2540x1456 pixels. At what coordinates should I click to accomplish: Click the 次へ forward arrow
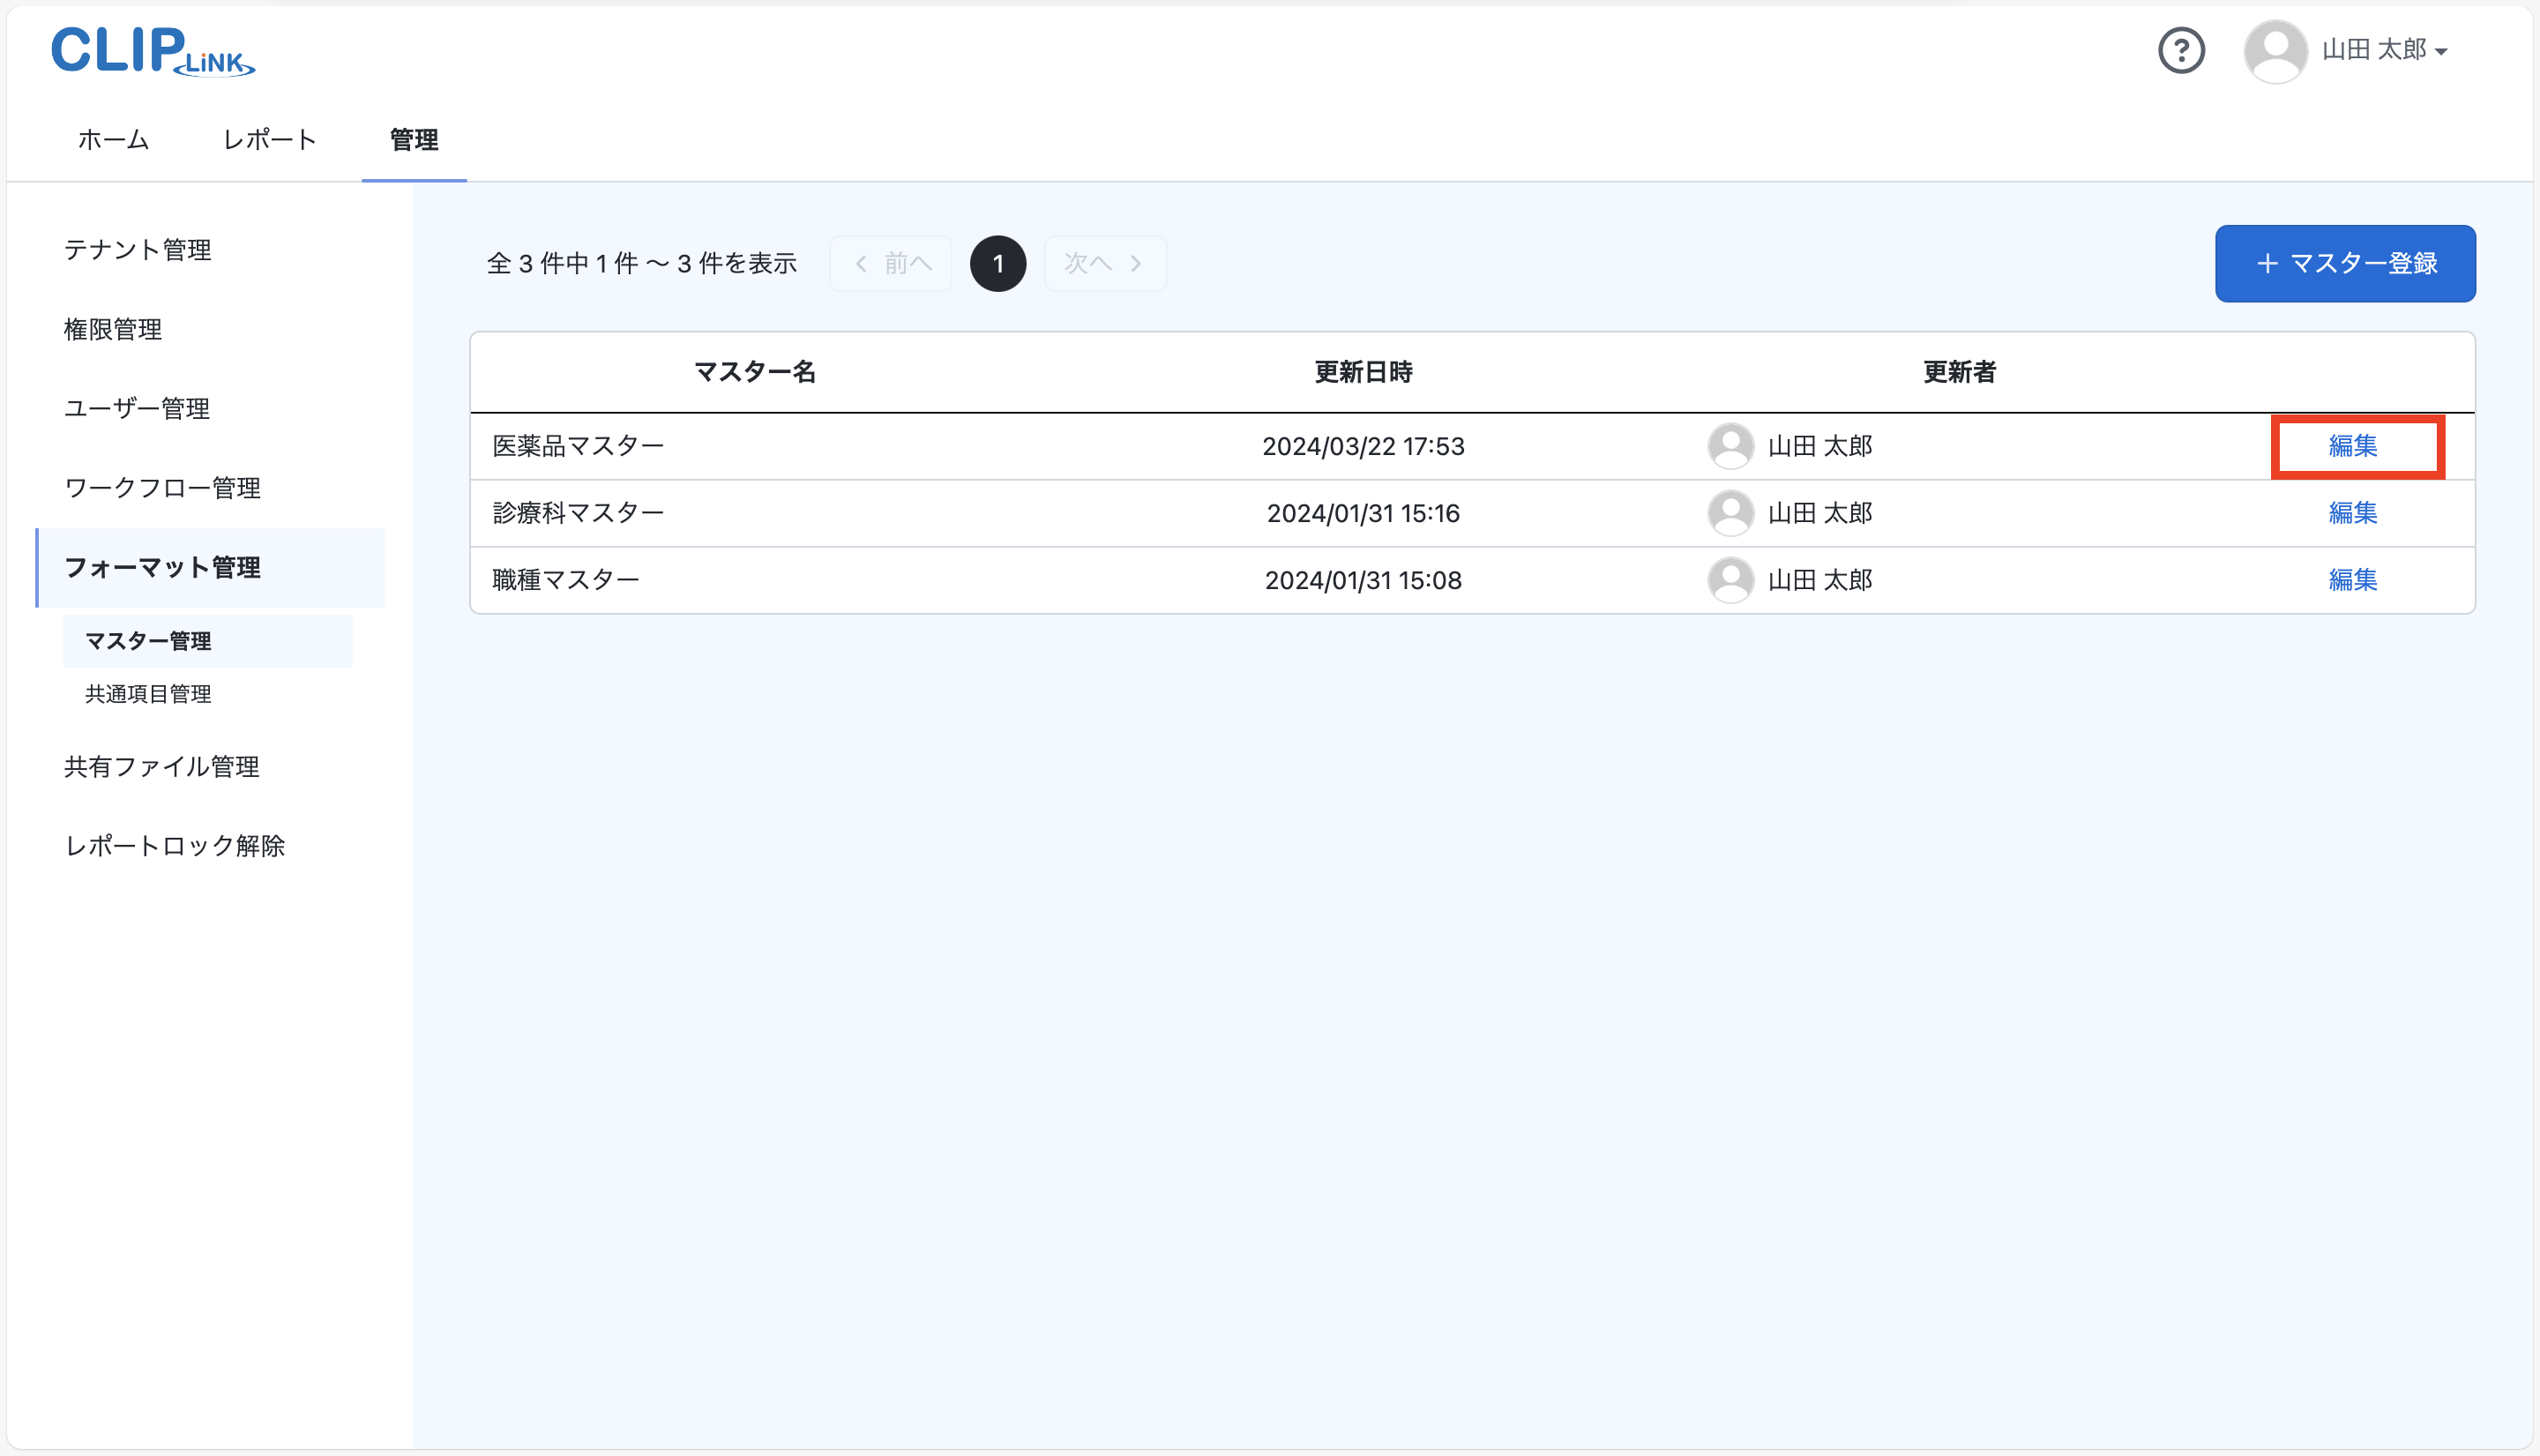point(1136,263)
